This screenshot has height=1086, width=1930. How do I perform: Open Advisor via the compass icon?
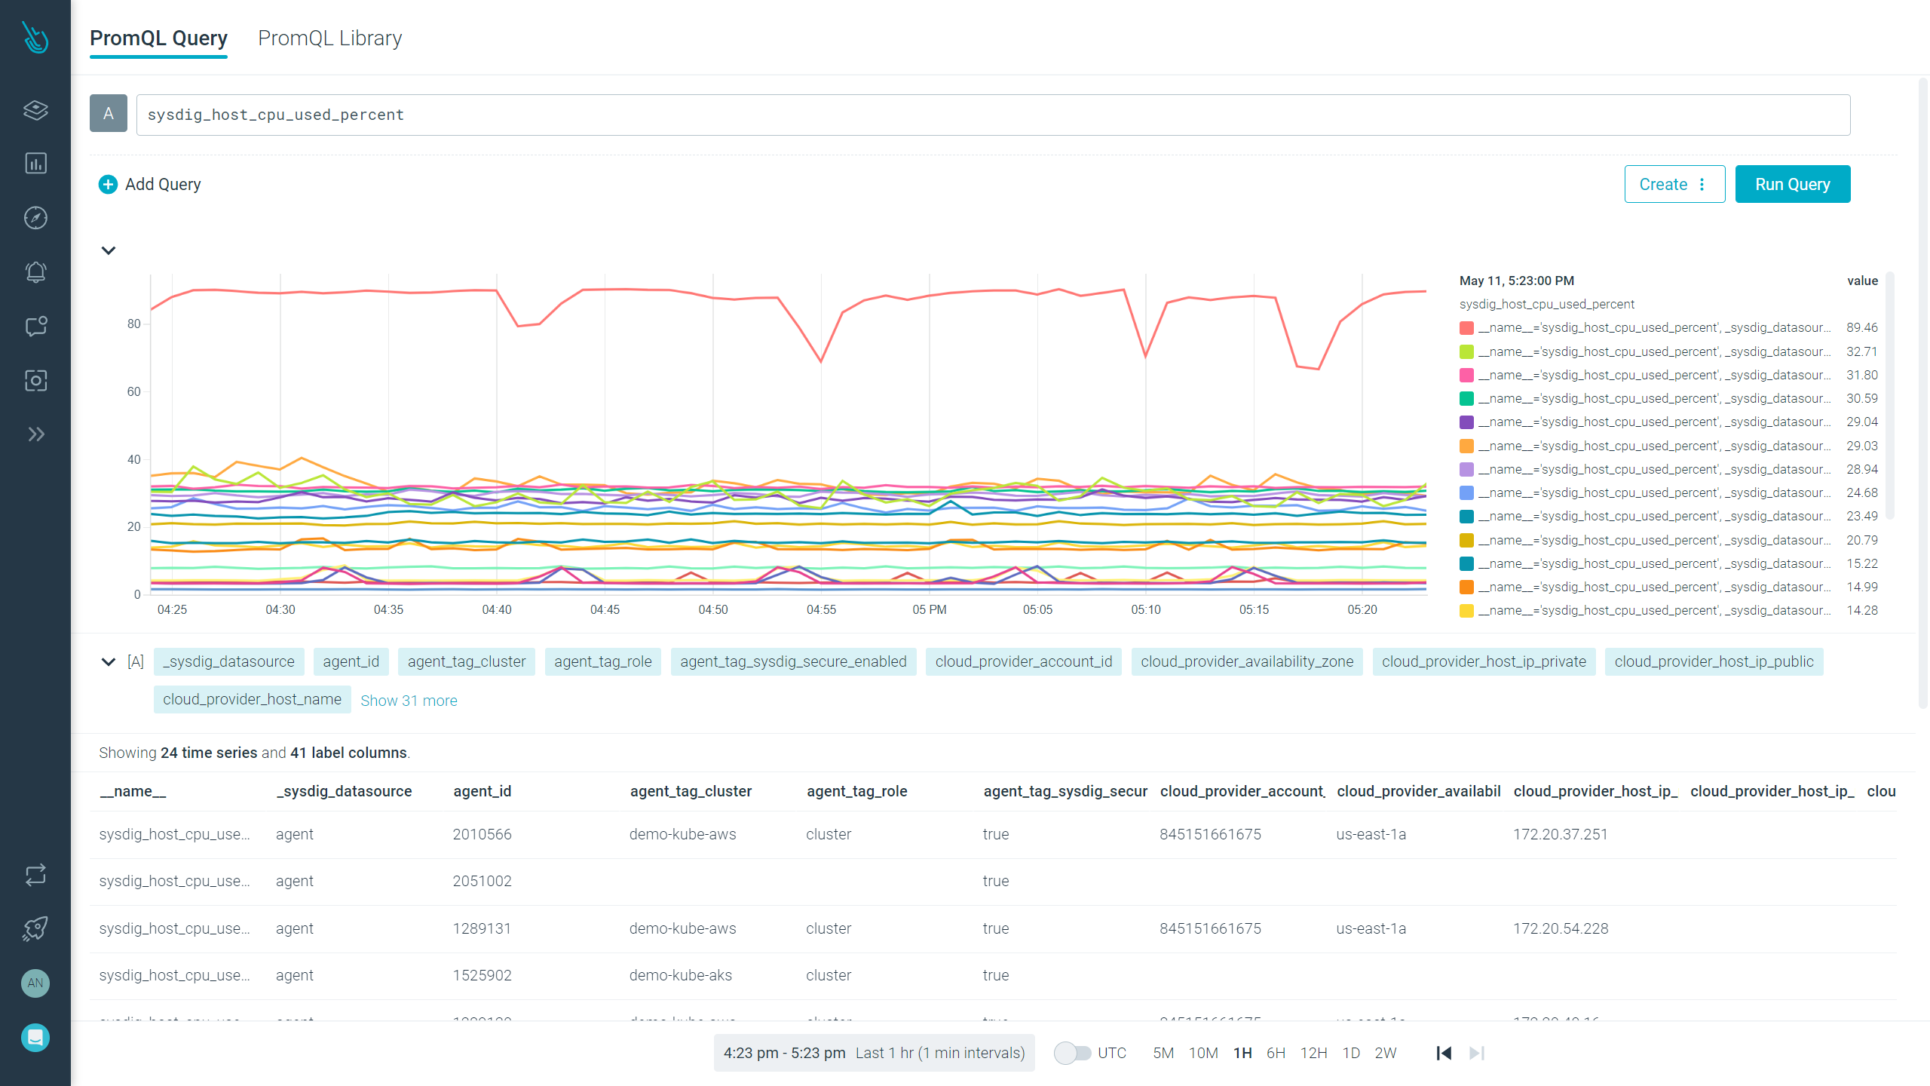click(x=36, y=217)
